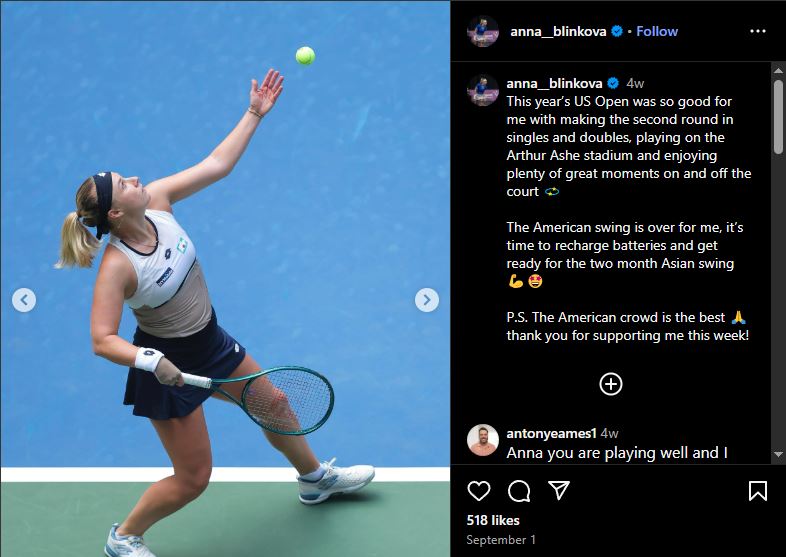
Task: Go back to the previous photo arrow
Action: 24,300
